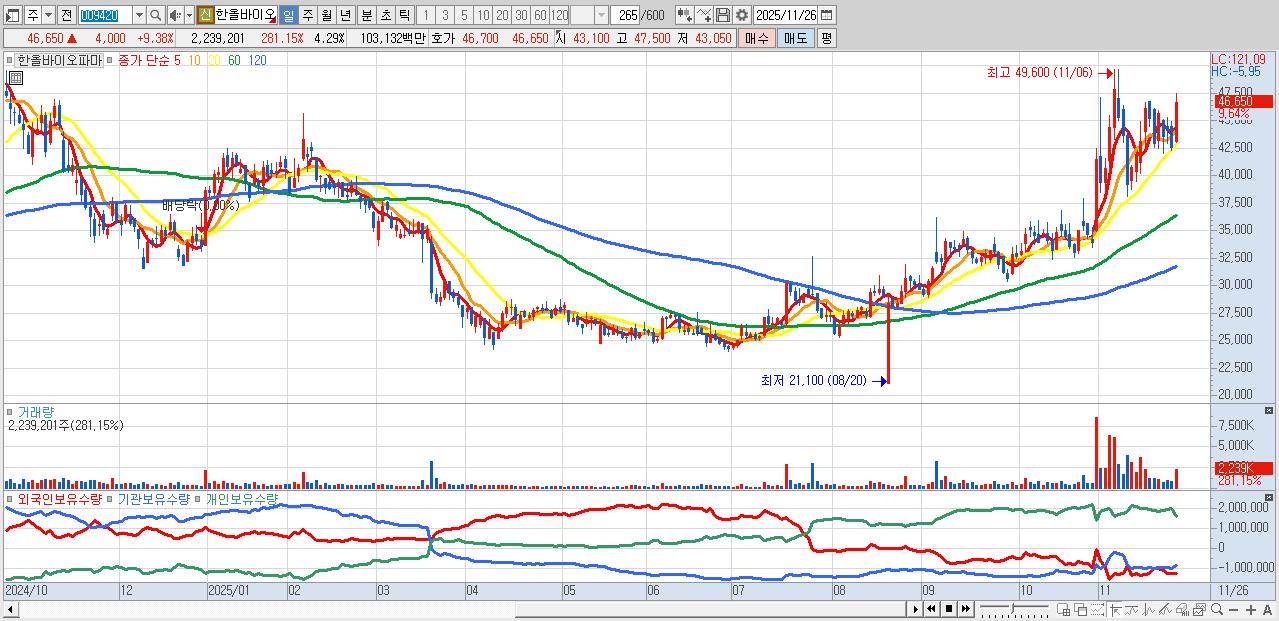Click the region add window icon
Screen dimensions: 1279x621
click(1063, 609)
